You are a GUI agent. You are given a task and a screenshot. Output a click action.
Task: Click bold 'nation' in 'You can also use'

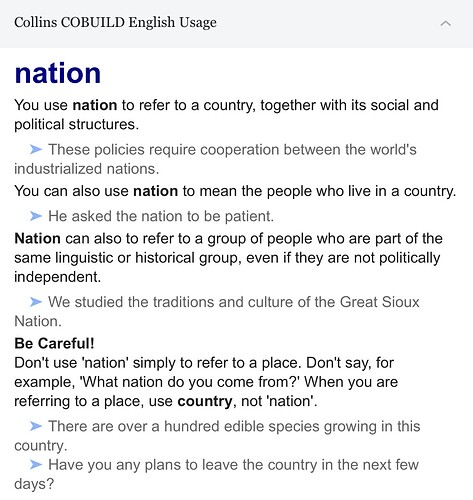(x=156, y=191)
